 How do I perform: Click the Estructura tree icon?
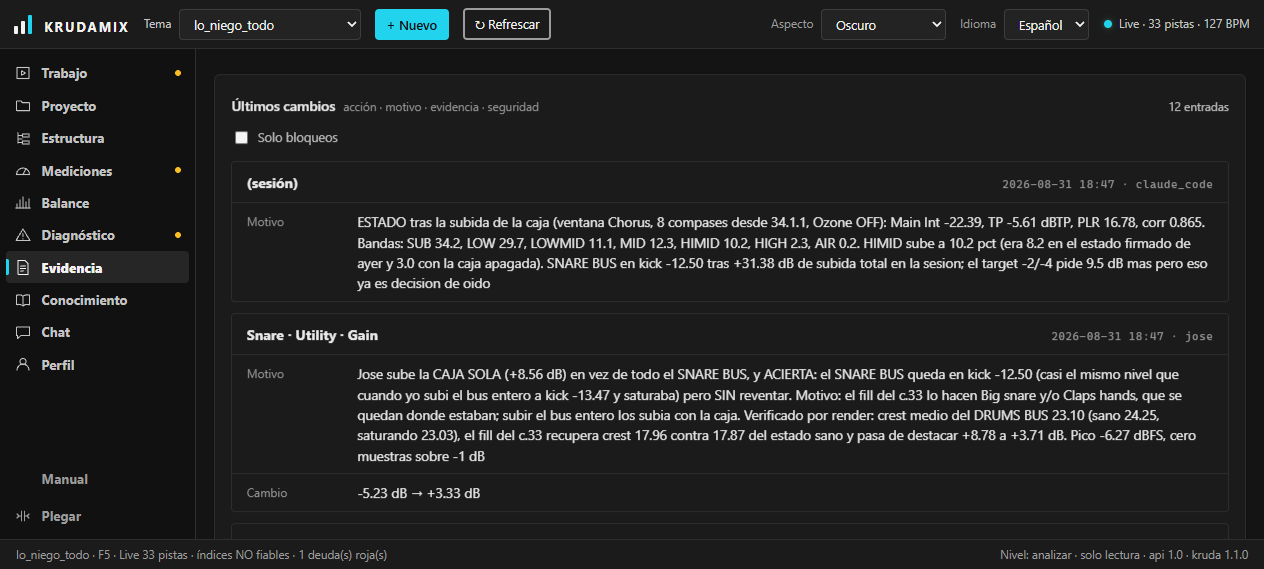23,138
